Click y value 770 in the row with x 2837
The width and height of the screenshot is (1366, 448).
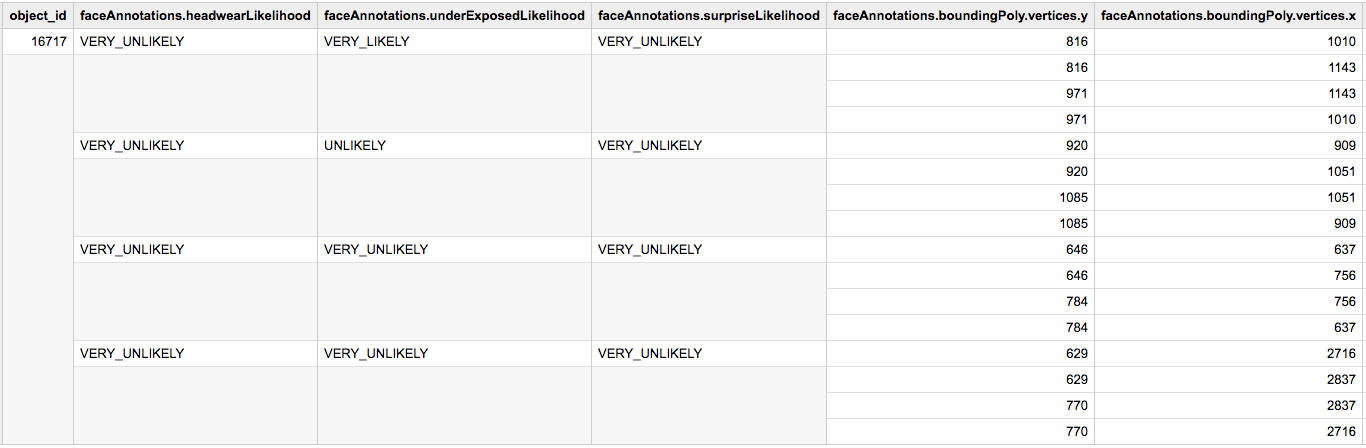tap(1073, 406)
